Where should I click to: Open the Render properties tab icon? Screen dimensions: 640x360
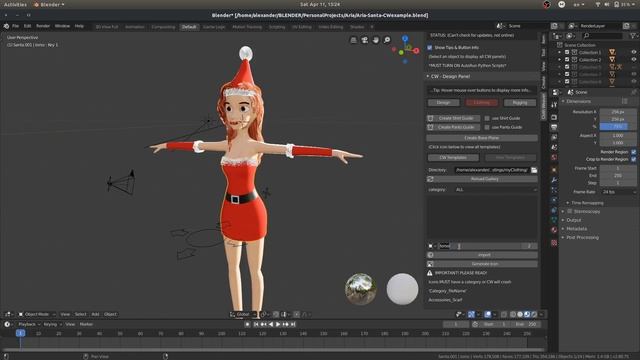[554, 117]
